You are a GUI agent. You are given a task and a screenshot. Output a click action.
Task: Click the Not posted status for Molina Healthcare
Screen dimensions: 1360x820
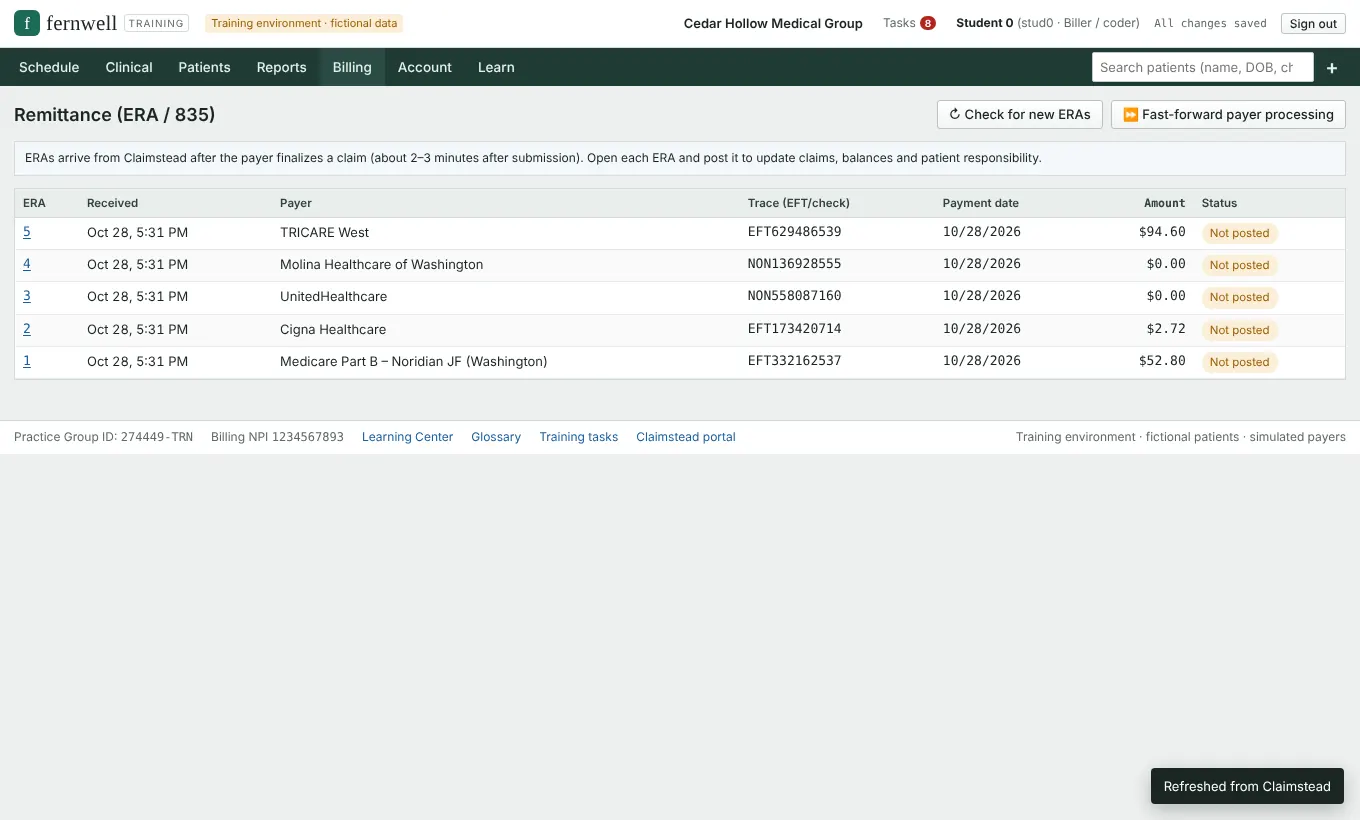1239,265
